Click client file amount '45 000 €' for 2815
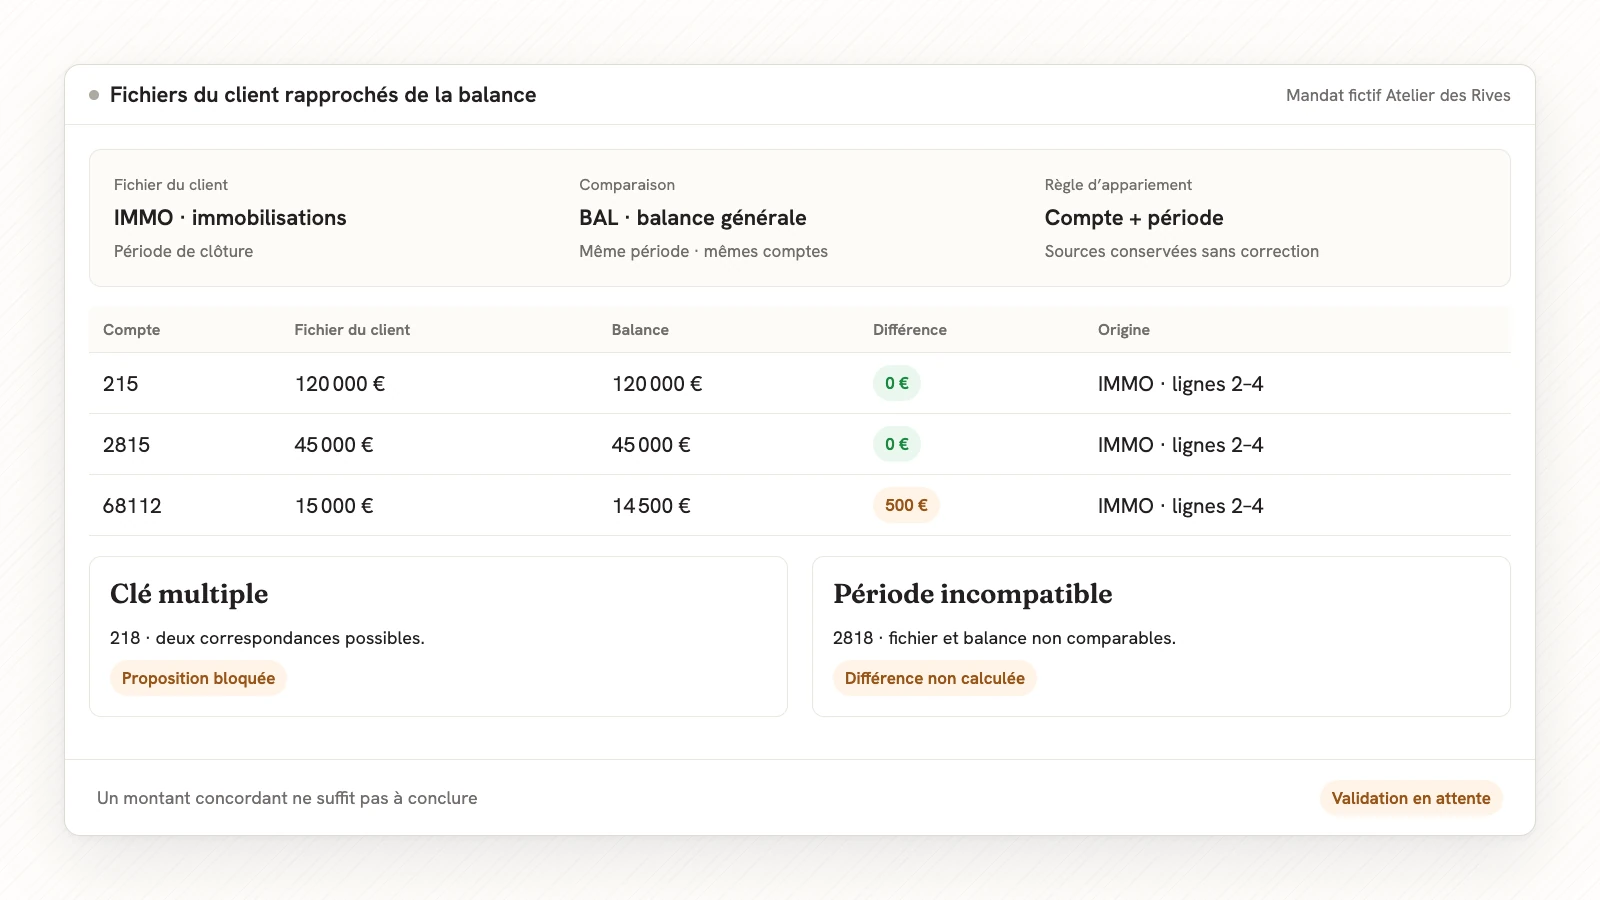The width and height of the screenshot is (1600, 900). point(334,445)
